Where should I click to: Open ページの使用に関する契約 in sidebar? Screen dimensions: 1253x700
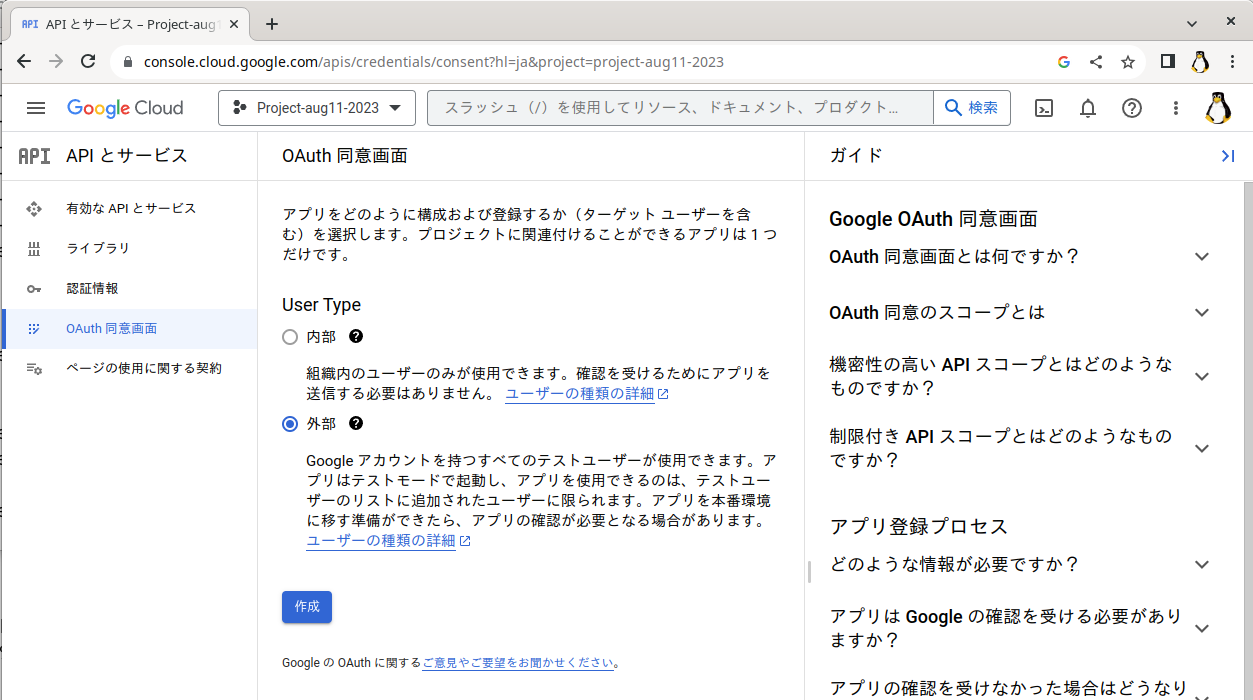pos(130,369)
